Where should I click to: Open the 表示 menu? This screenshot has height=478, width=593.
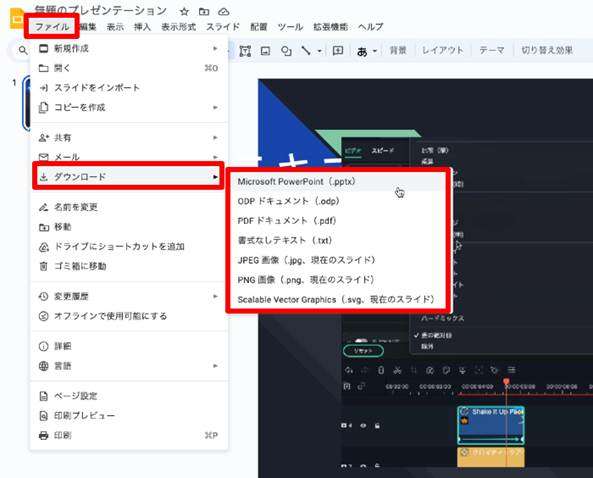[x=115, y=27]
